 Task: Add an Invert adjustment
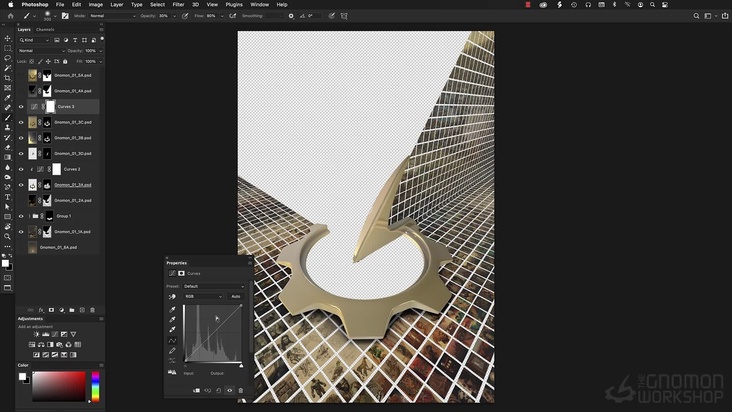[36, 355]
